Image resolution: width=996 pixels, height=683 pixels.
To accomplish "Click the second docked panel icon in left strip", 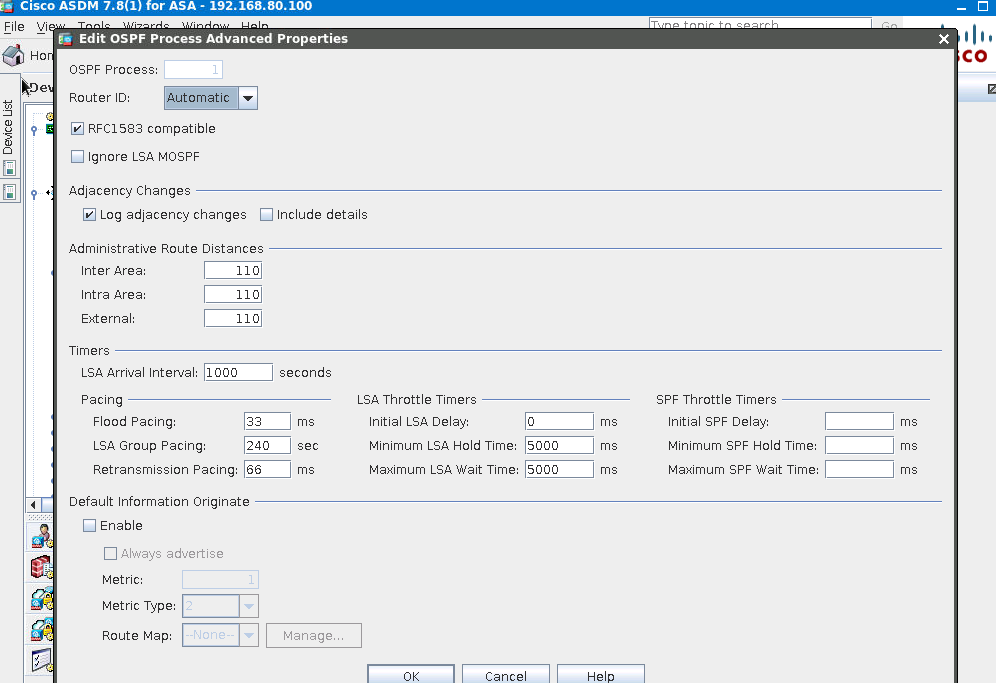I will coord(10,192).
